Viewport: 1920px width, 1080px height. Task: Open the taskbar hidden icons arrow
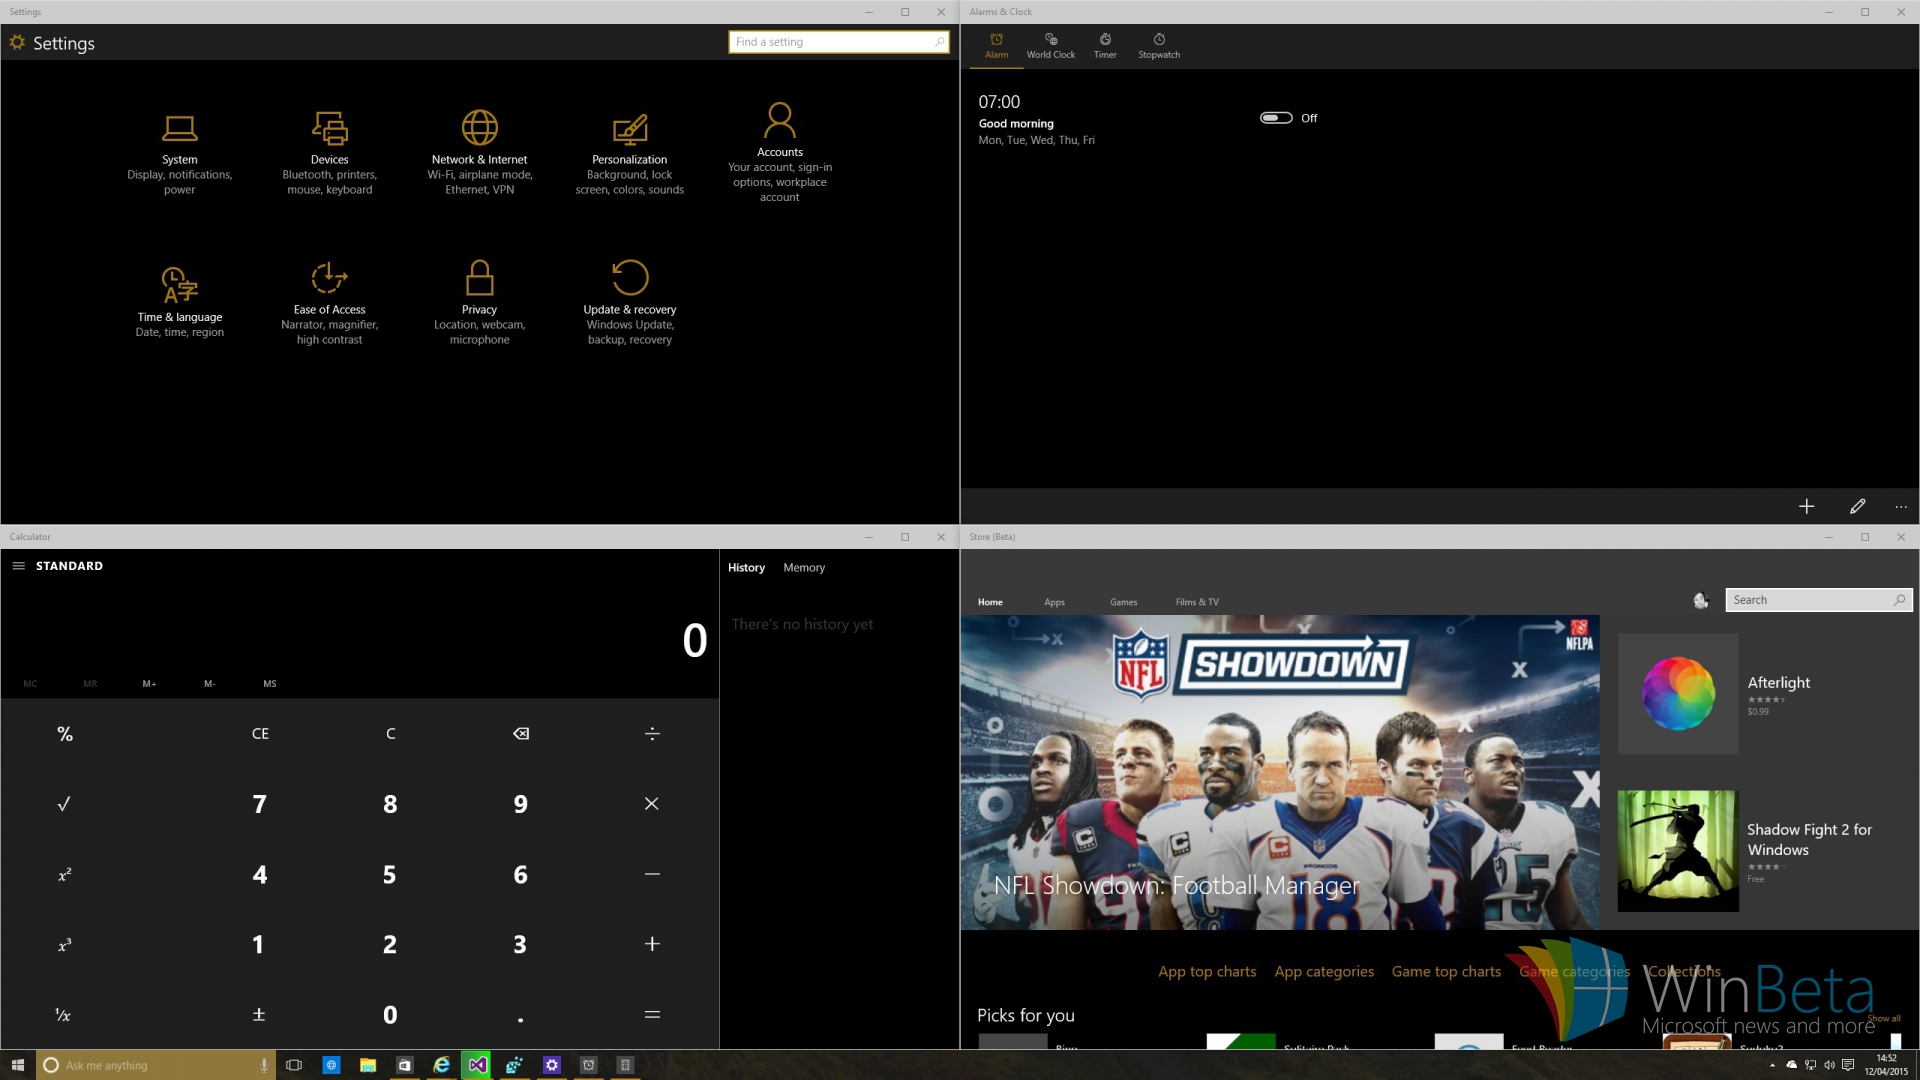coord(1772,1065)
